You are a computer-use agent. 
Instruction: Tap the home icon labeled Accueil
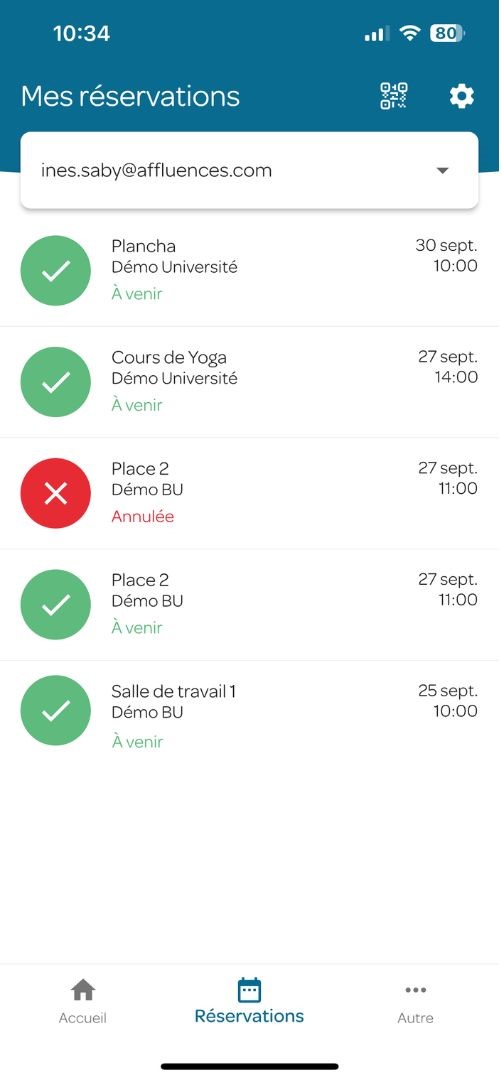coord(83,990)
